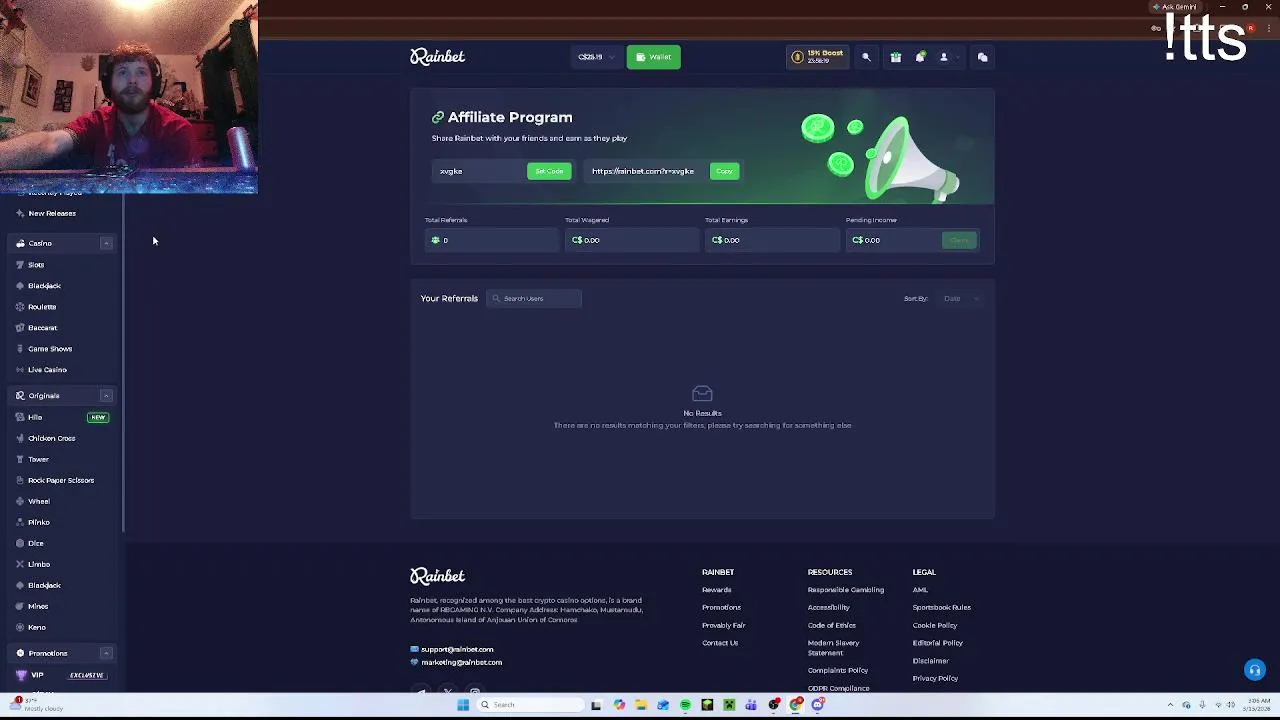Click the Keno game icon
This screenshot has height=720, width=1280.
20,627
